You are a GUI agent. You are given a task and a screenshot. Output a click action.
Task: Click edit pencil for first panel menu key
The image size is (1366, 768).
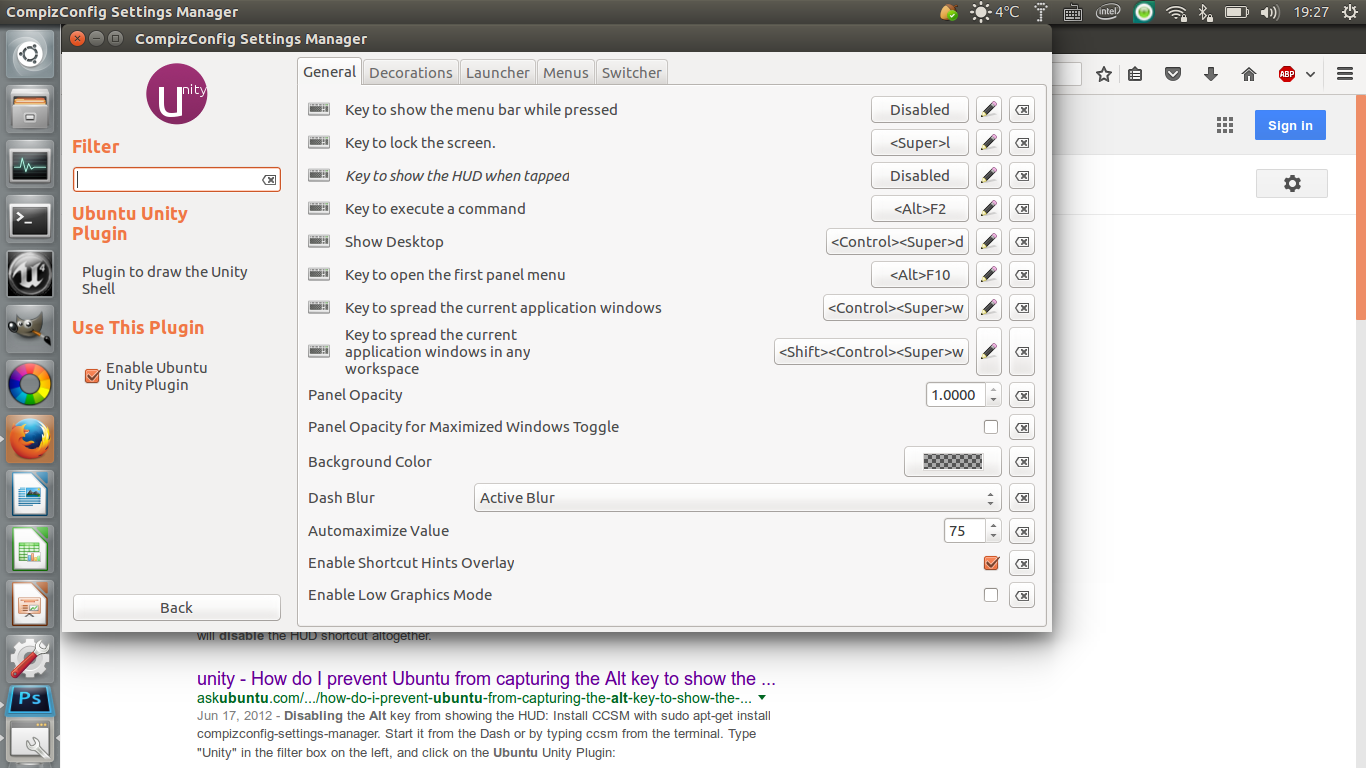tap(988, 275)
